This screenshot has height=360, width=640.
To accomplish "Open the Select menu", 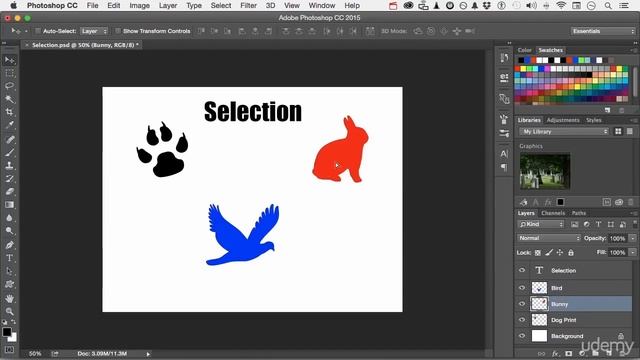I will [221, 6].
